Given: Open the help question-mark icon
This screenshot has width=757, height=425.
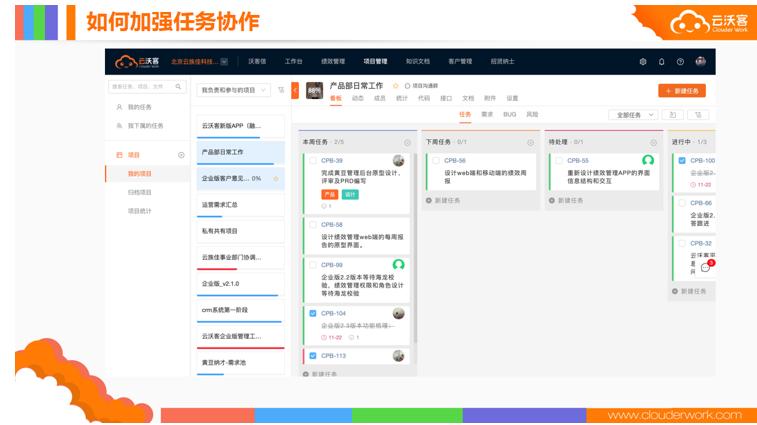Looking at the screenshot, I should click(680, 62).
